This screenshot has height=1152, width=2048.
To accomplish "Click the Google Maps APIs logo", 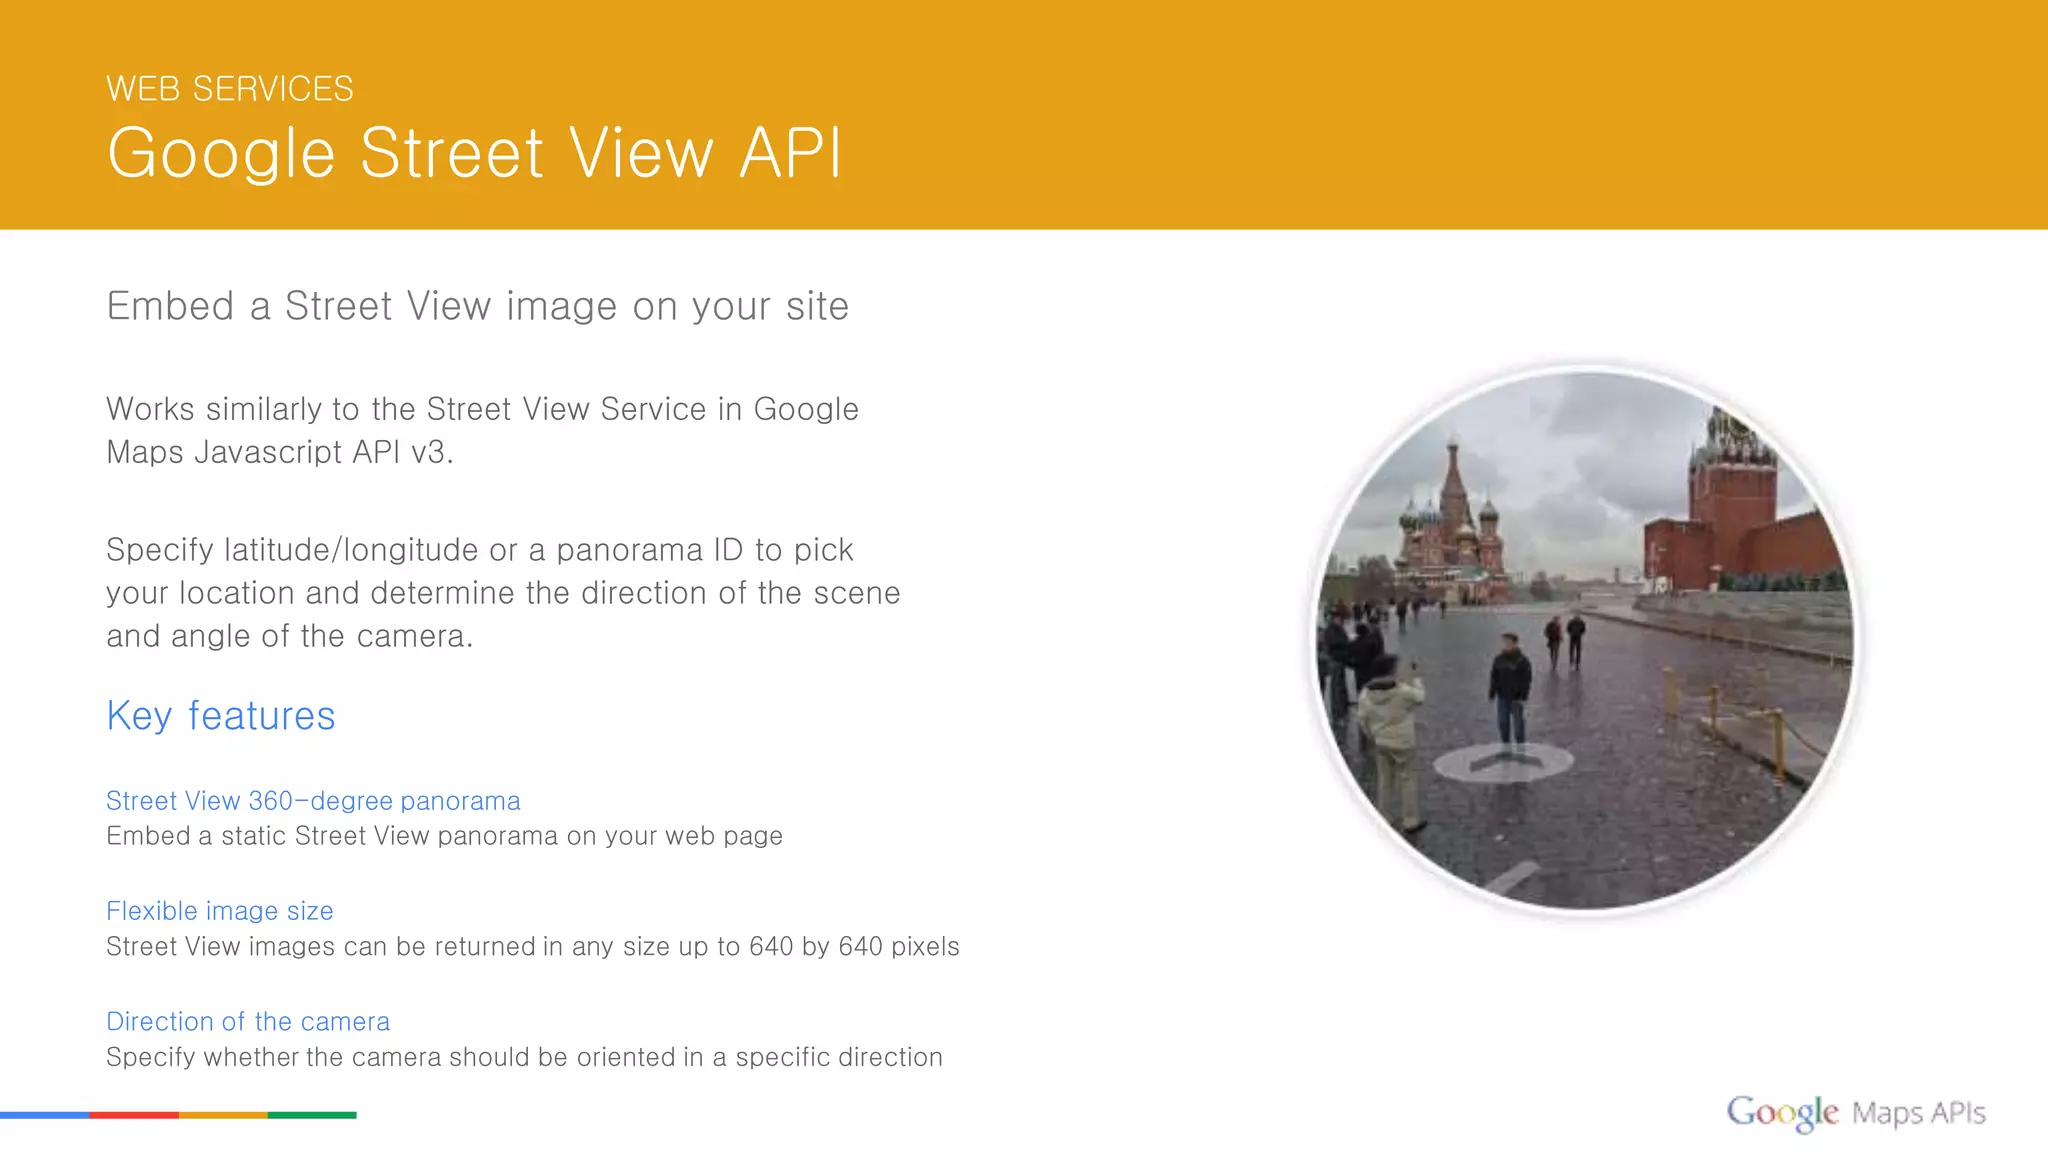I will [1856, 1112].
